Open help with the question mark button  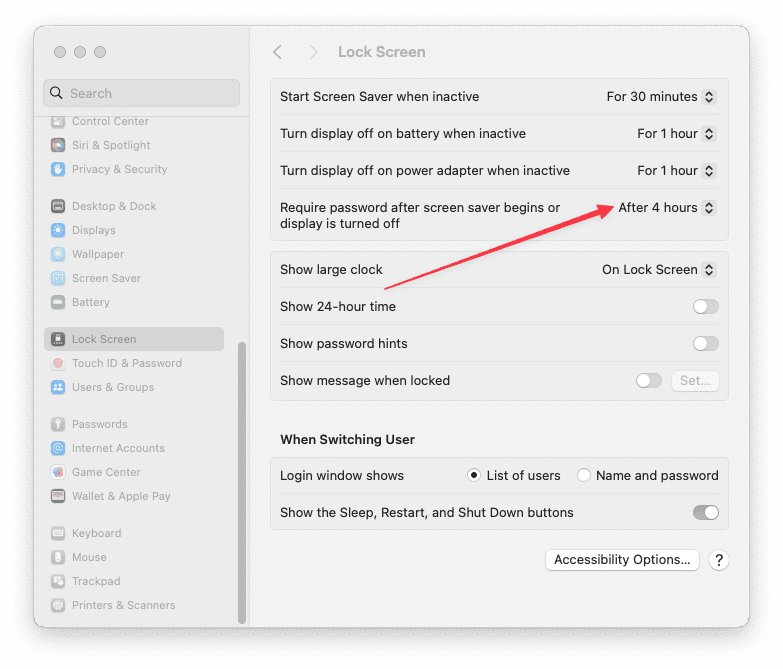point(719,560)
